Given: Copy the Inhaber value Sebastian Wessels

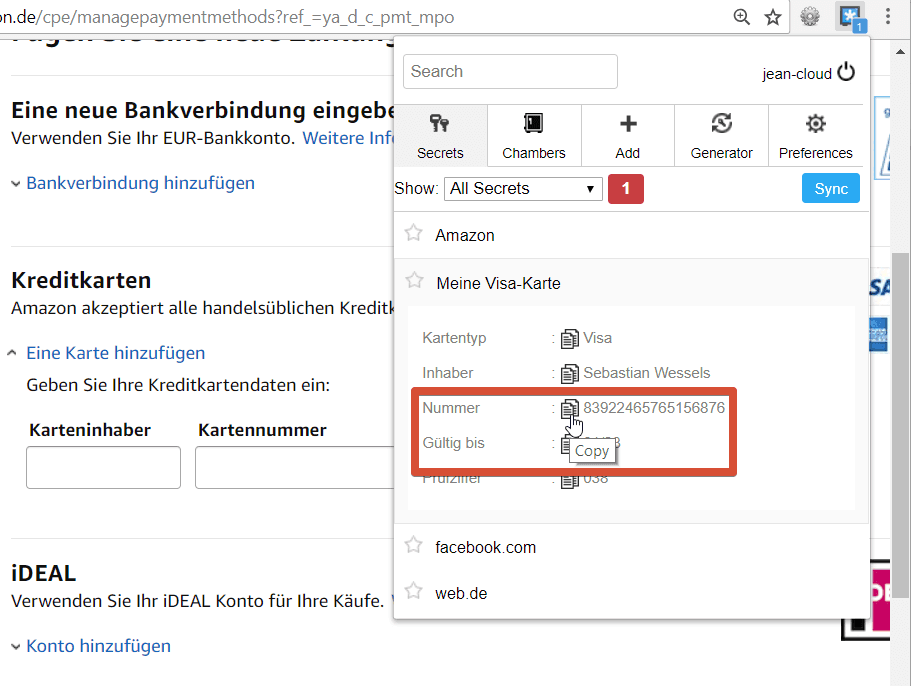Looking at the screenshot, I should coord(569,373).
